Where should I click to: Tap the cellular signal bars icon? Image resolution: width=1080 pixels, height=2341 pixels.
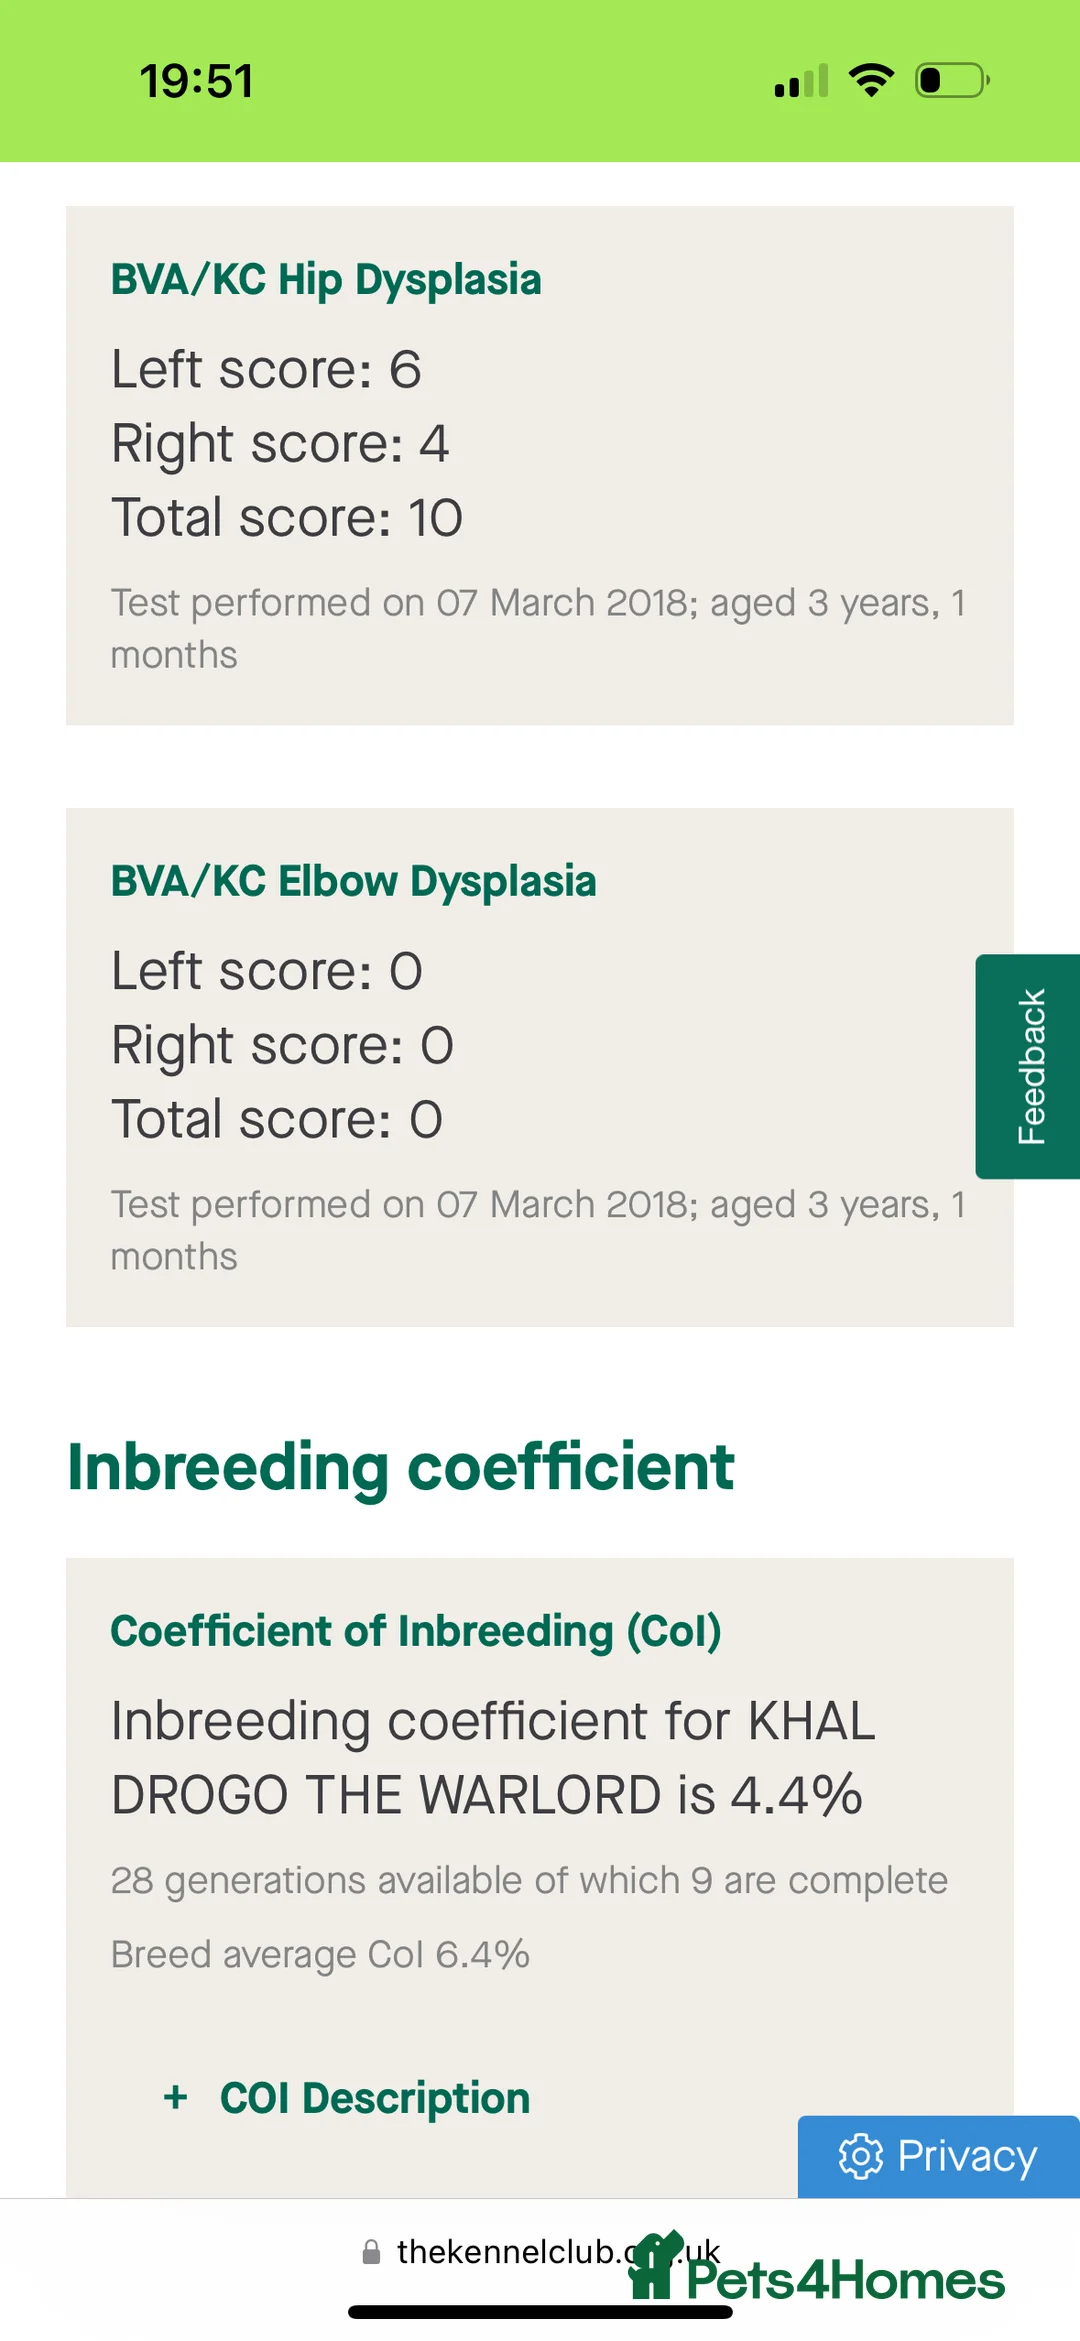tap(801, 81)
